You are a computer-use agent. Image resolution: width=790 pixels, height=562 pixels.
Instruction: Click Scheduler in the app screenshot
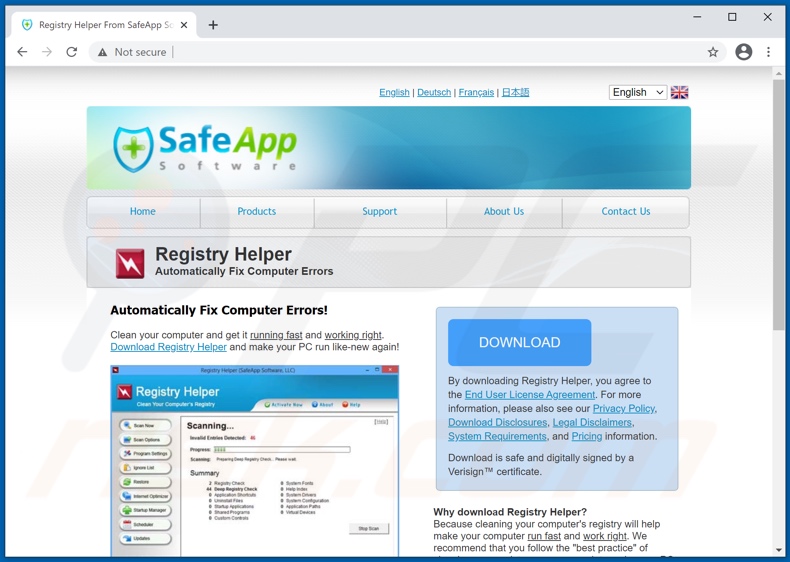tap(145, 524)
